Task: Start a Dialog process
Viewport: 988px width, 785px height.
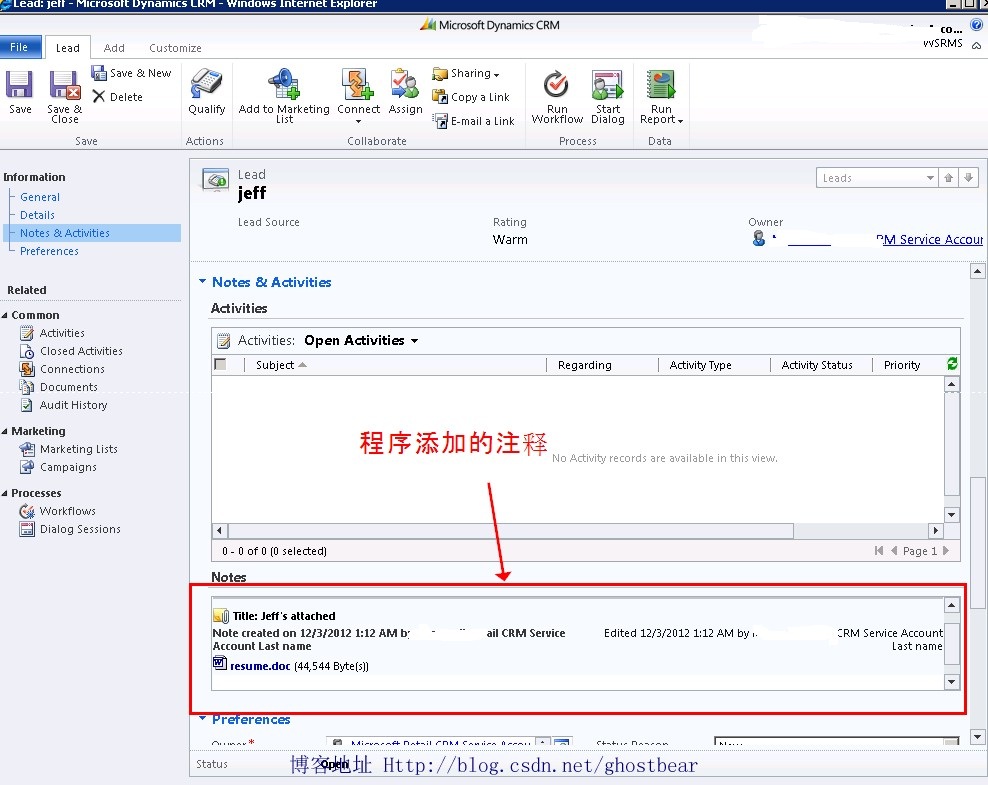Action: tap(607, 96)
